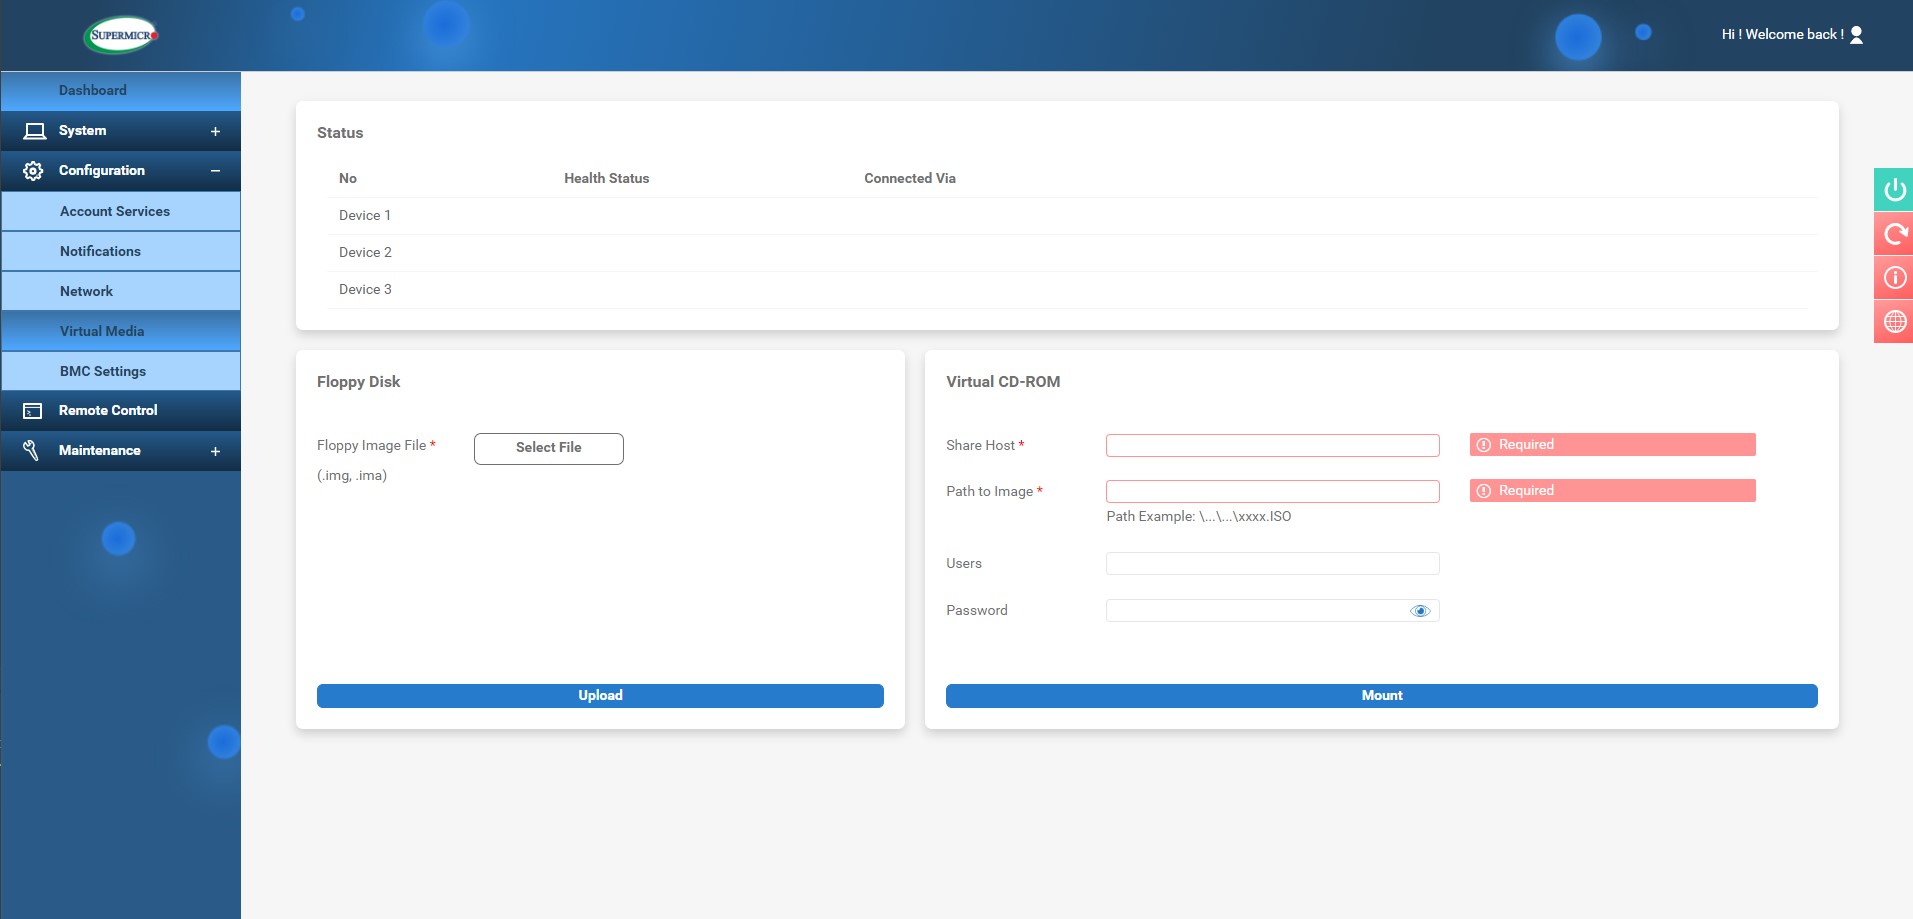This screenshot has width=1913, height=919.
Task: Open the Dashboard page
Action: (93, 90)
